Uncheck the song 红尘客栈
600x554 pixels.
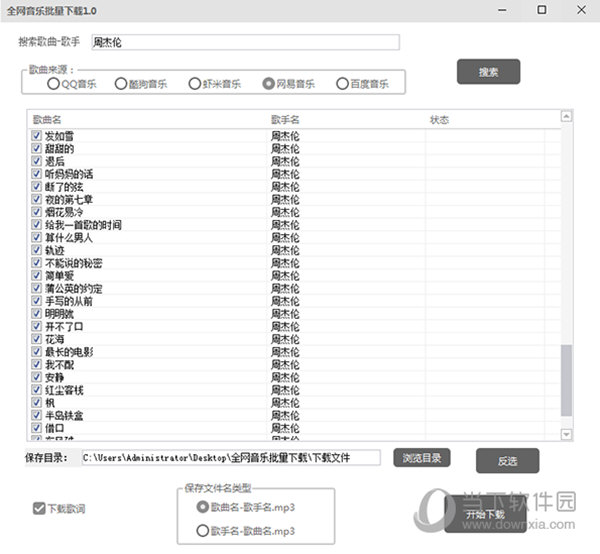(x=36, y=389)
